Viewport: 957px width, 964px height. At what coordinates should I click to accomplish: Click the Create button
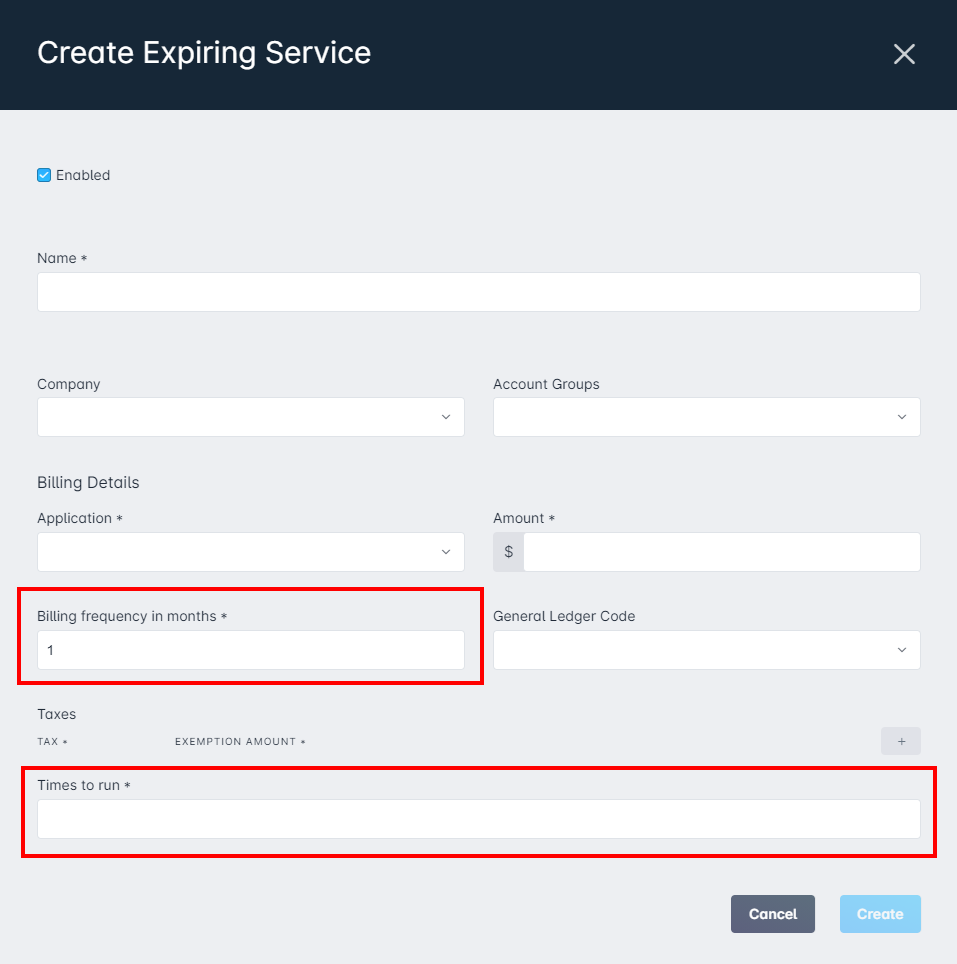coord(880,914)
